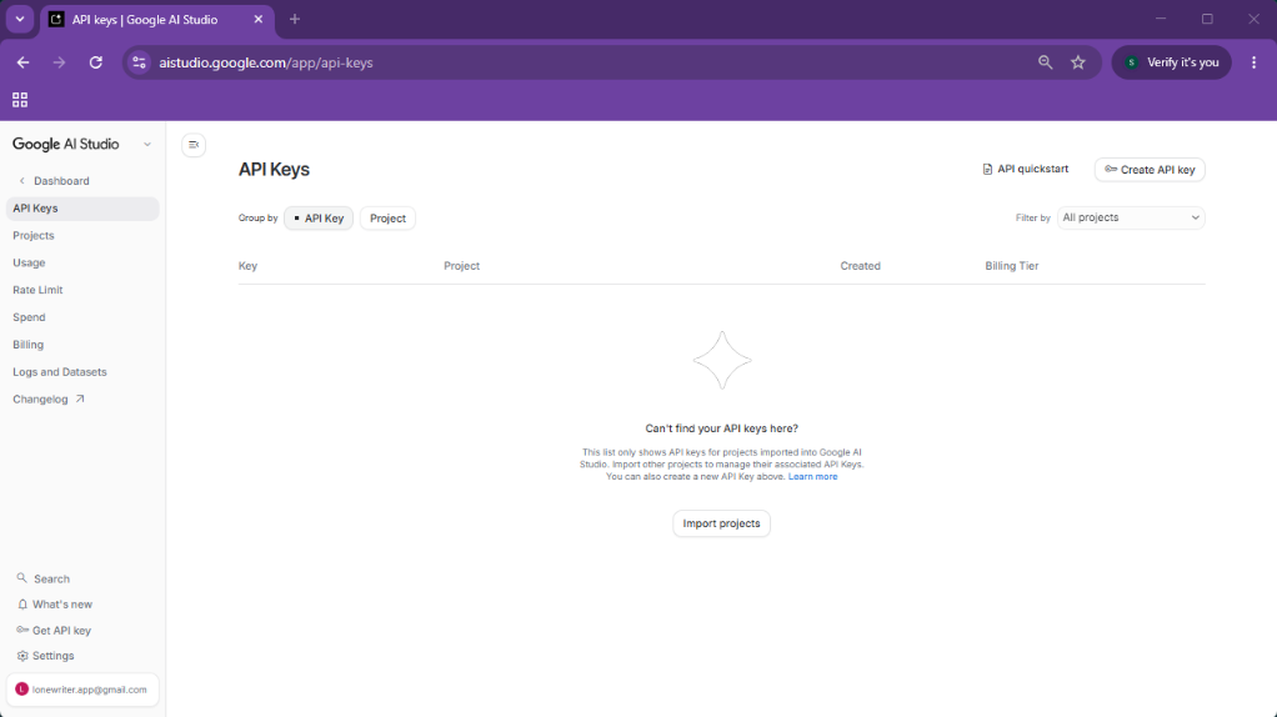Maximize the browser window
The width and height of the screenshot is (1277, 717).
pos(1207,19)
